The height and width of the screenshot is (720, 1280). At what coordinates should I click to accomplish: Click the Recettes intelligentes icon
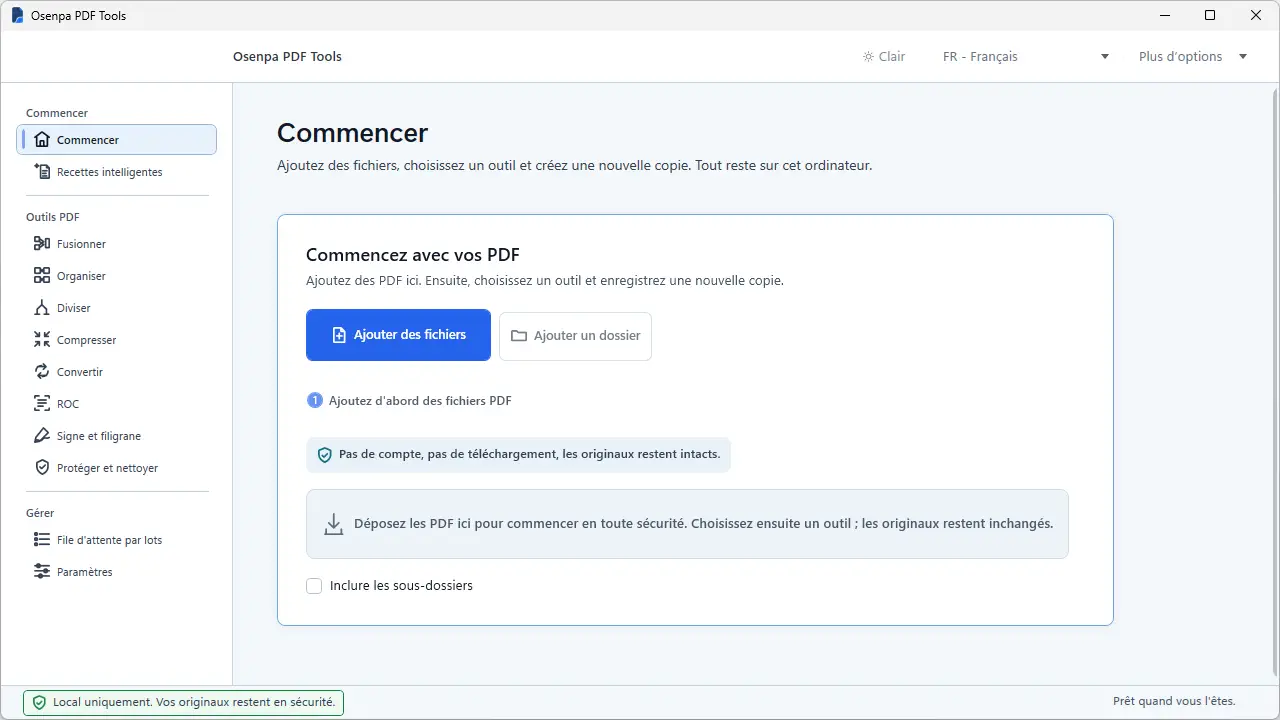point(42,172)
